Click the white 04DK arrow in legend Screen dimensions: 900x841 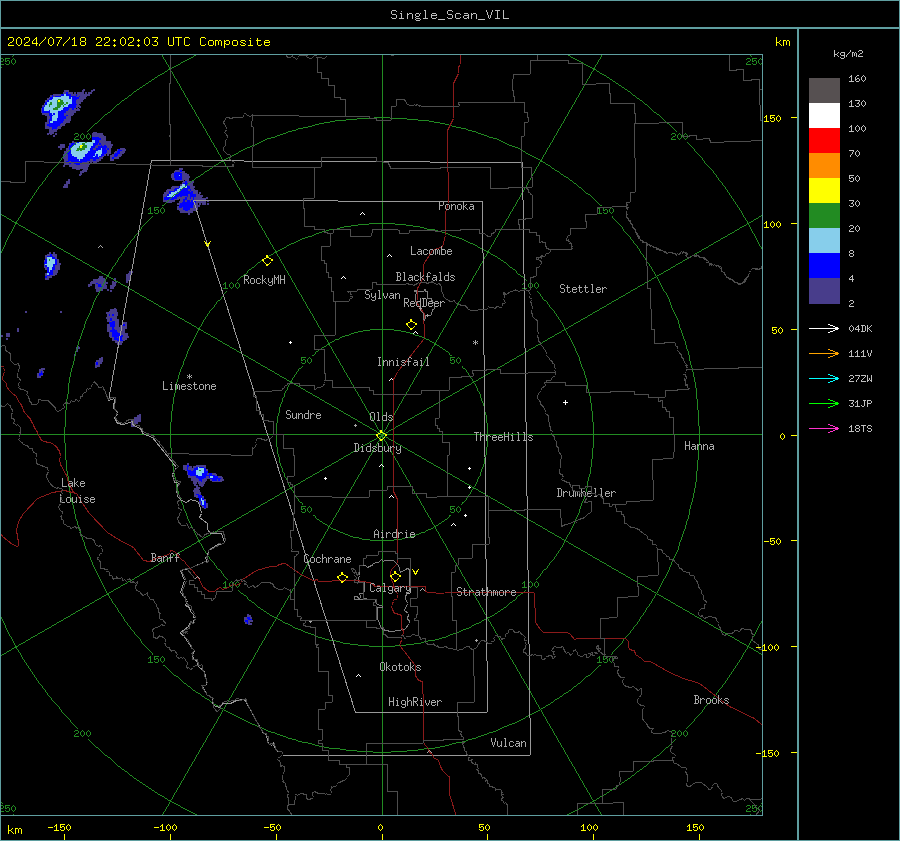pos(824,328)
